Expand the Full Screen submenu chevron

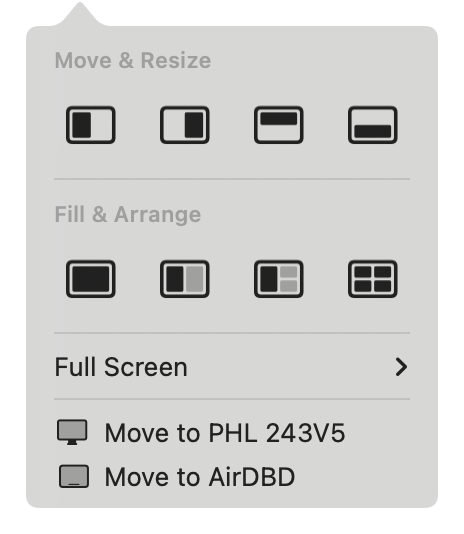401,367
